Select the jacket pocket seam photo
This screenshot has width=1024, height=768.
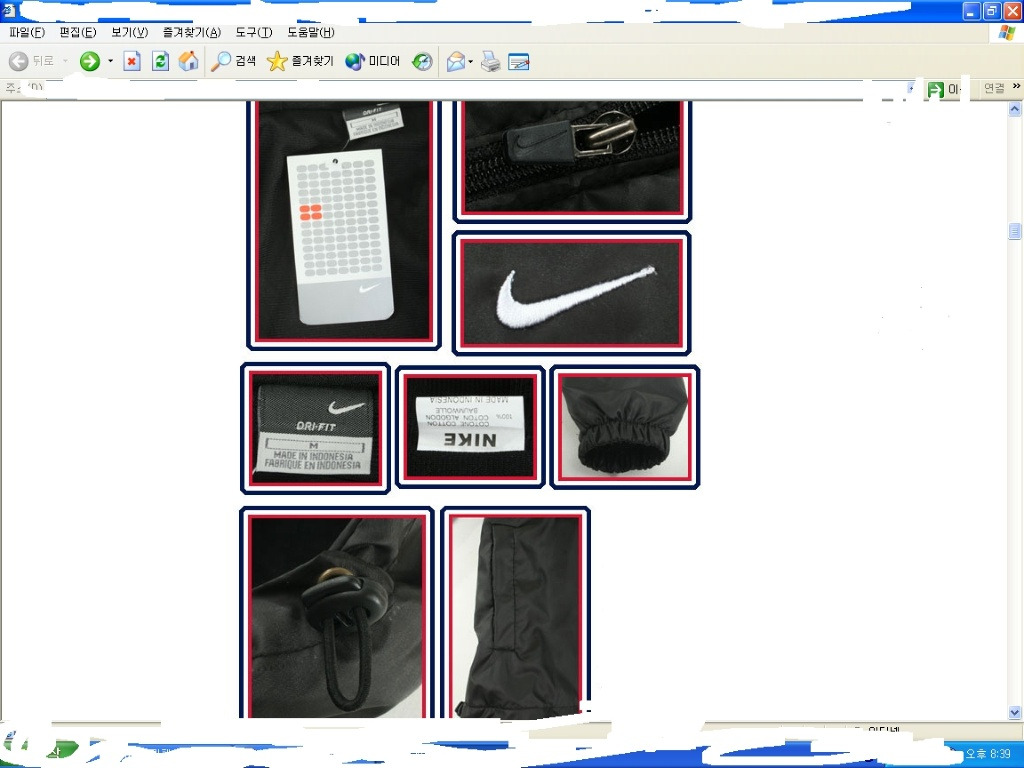[516, 613]
